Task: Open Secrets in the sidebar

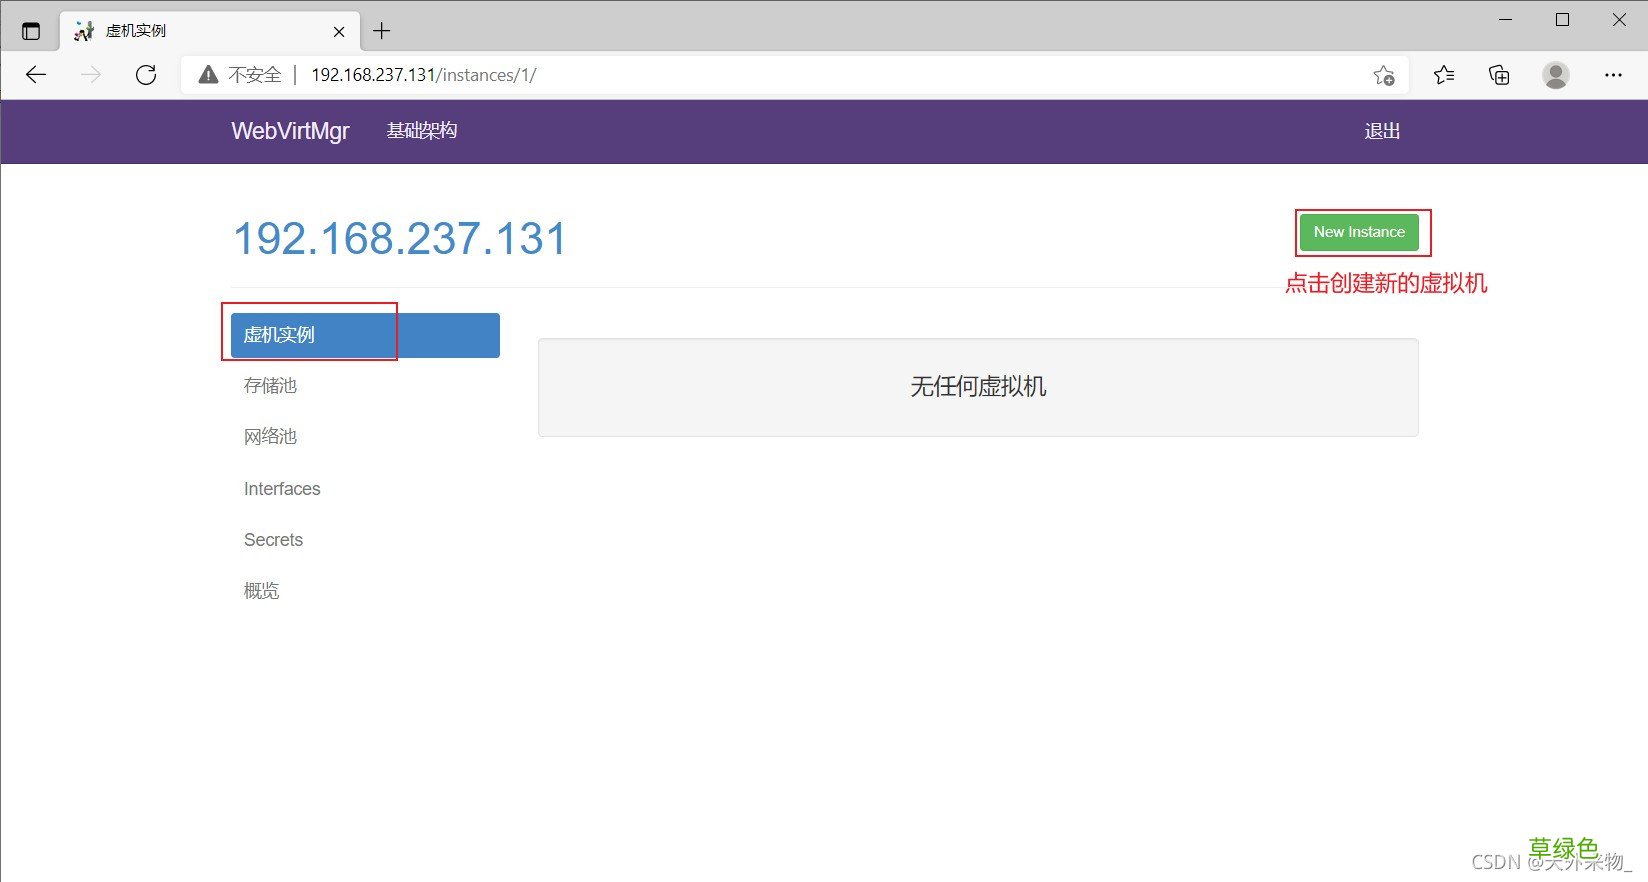Action: (x=273, y=540)
